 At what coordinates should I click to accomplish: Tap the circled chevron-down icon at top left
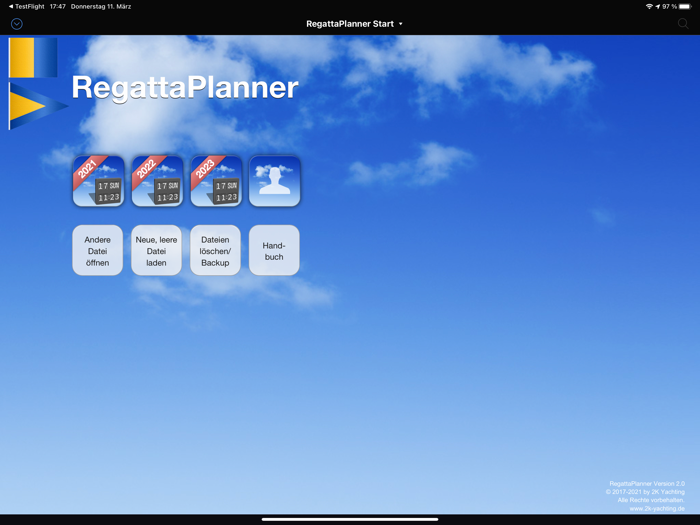coord(17,24)
